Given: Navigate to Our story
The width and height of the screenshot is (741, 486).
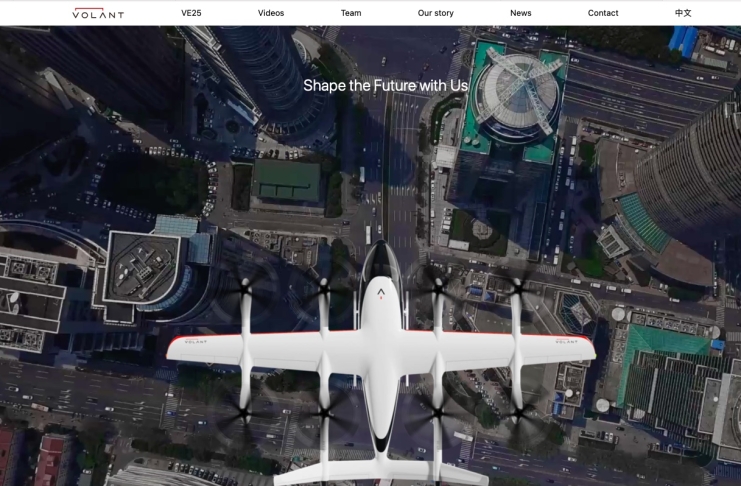Looking at the screenshot, I should tap(436, 13).
